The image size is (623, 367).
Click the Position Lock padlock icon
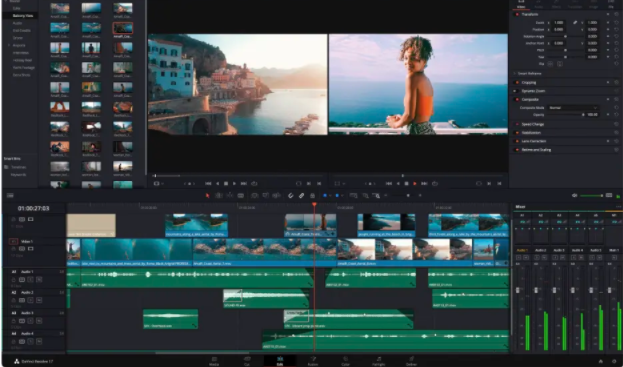point(312,195)
